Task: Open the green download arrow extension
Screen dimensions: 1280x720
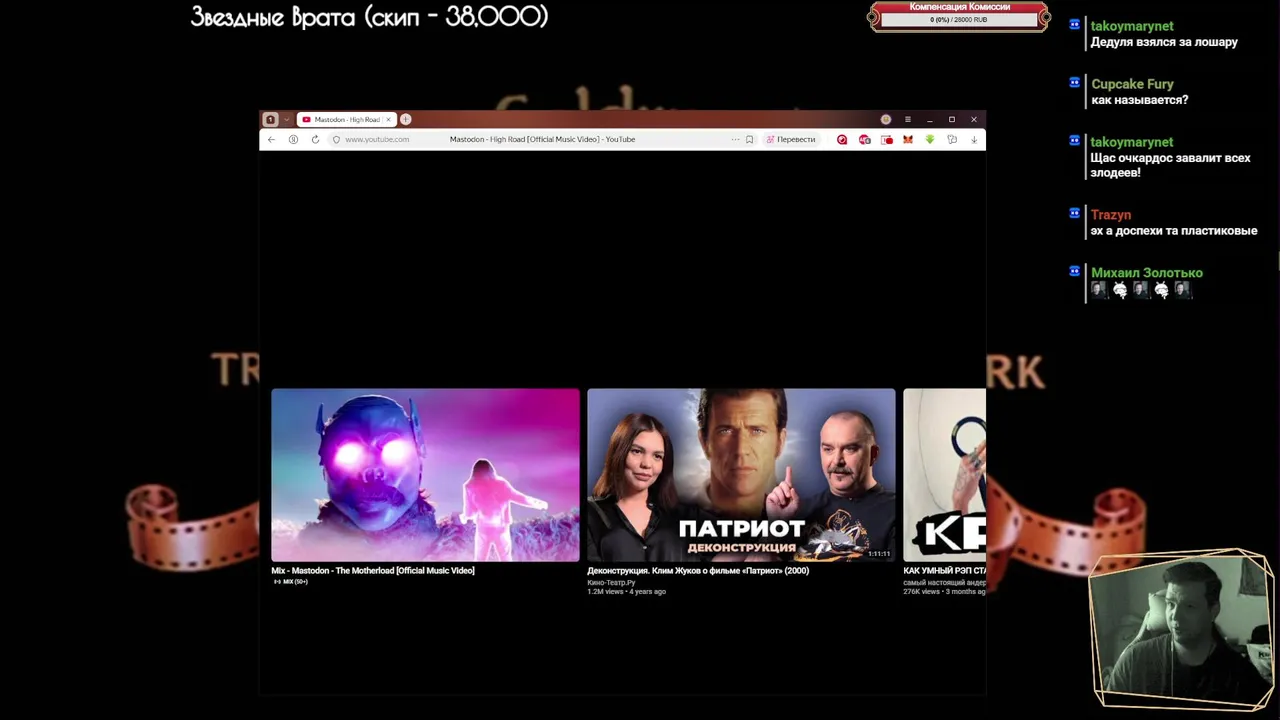Action: (x=930, y=139)
